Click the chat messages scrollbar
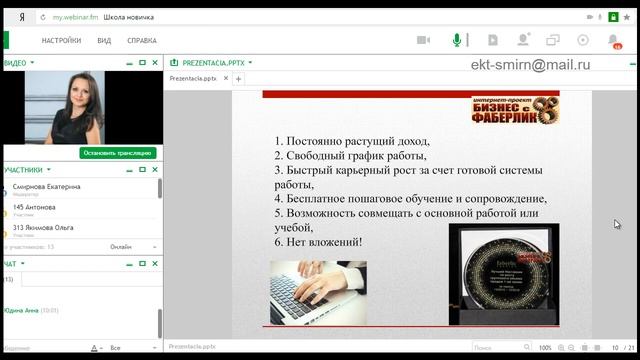Screen dimensions: 640x360 (x=160, y=323)
